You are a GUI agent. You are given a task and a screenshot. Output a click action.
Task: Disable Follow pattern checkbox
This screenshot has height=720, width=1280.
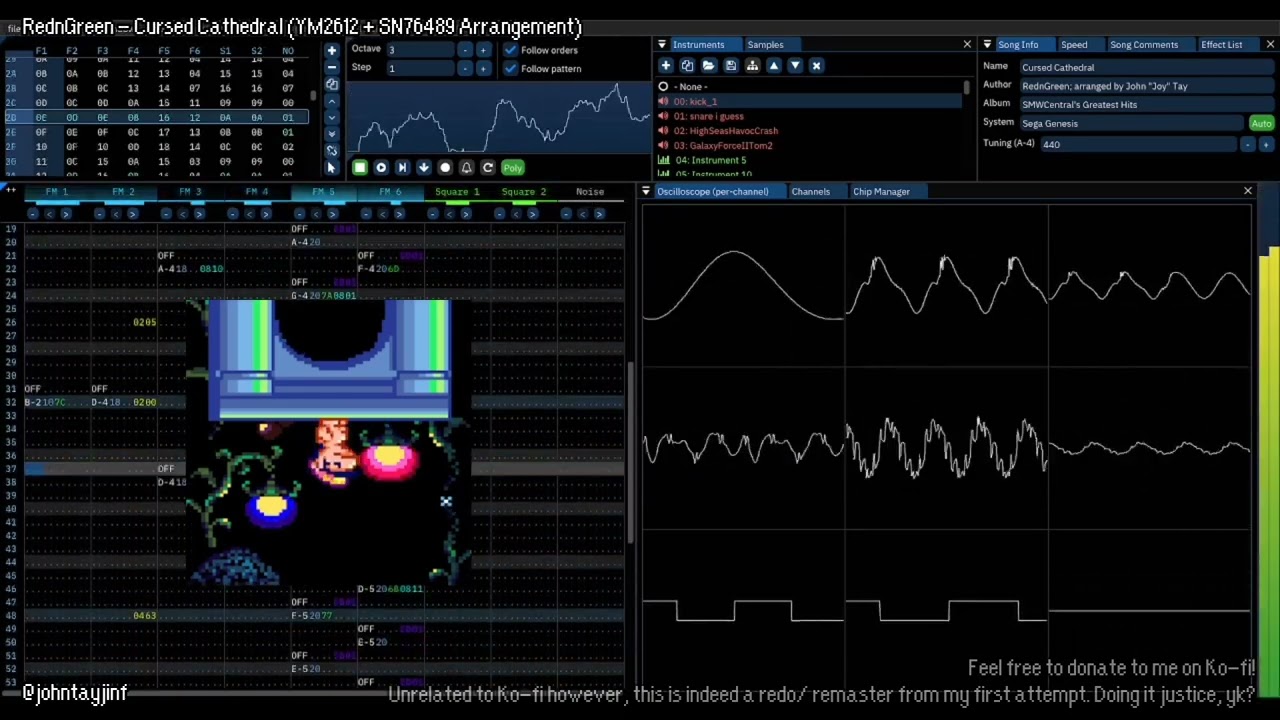(x=511, y=69)
